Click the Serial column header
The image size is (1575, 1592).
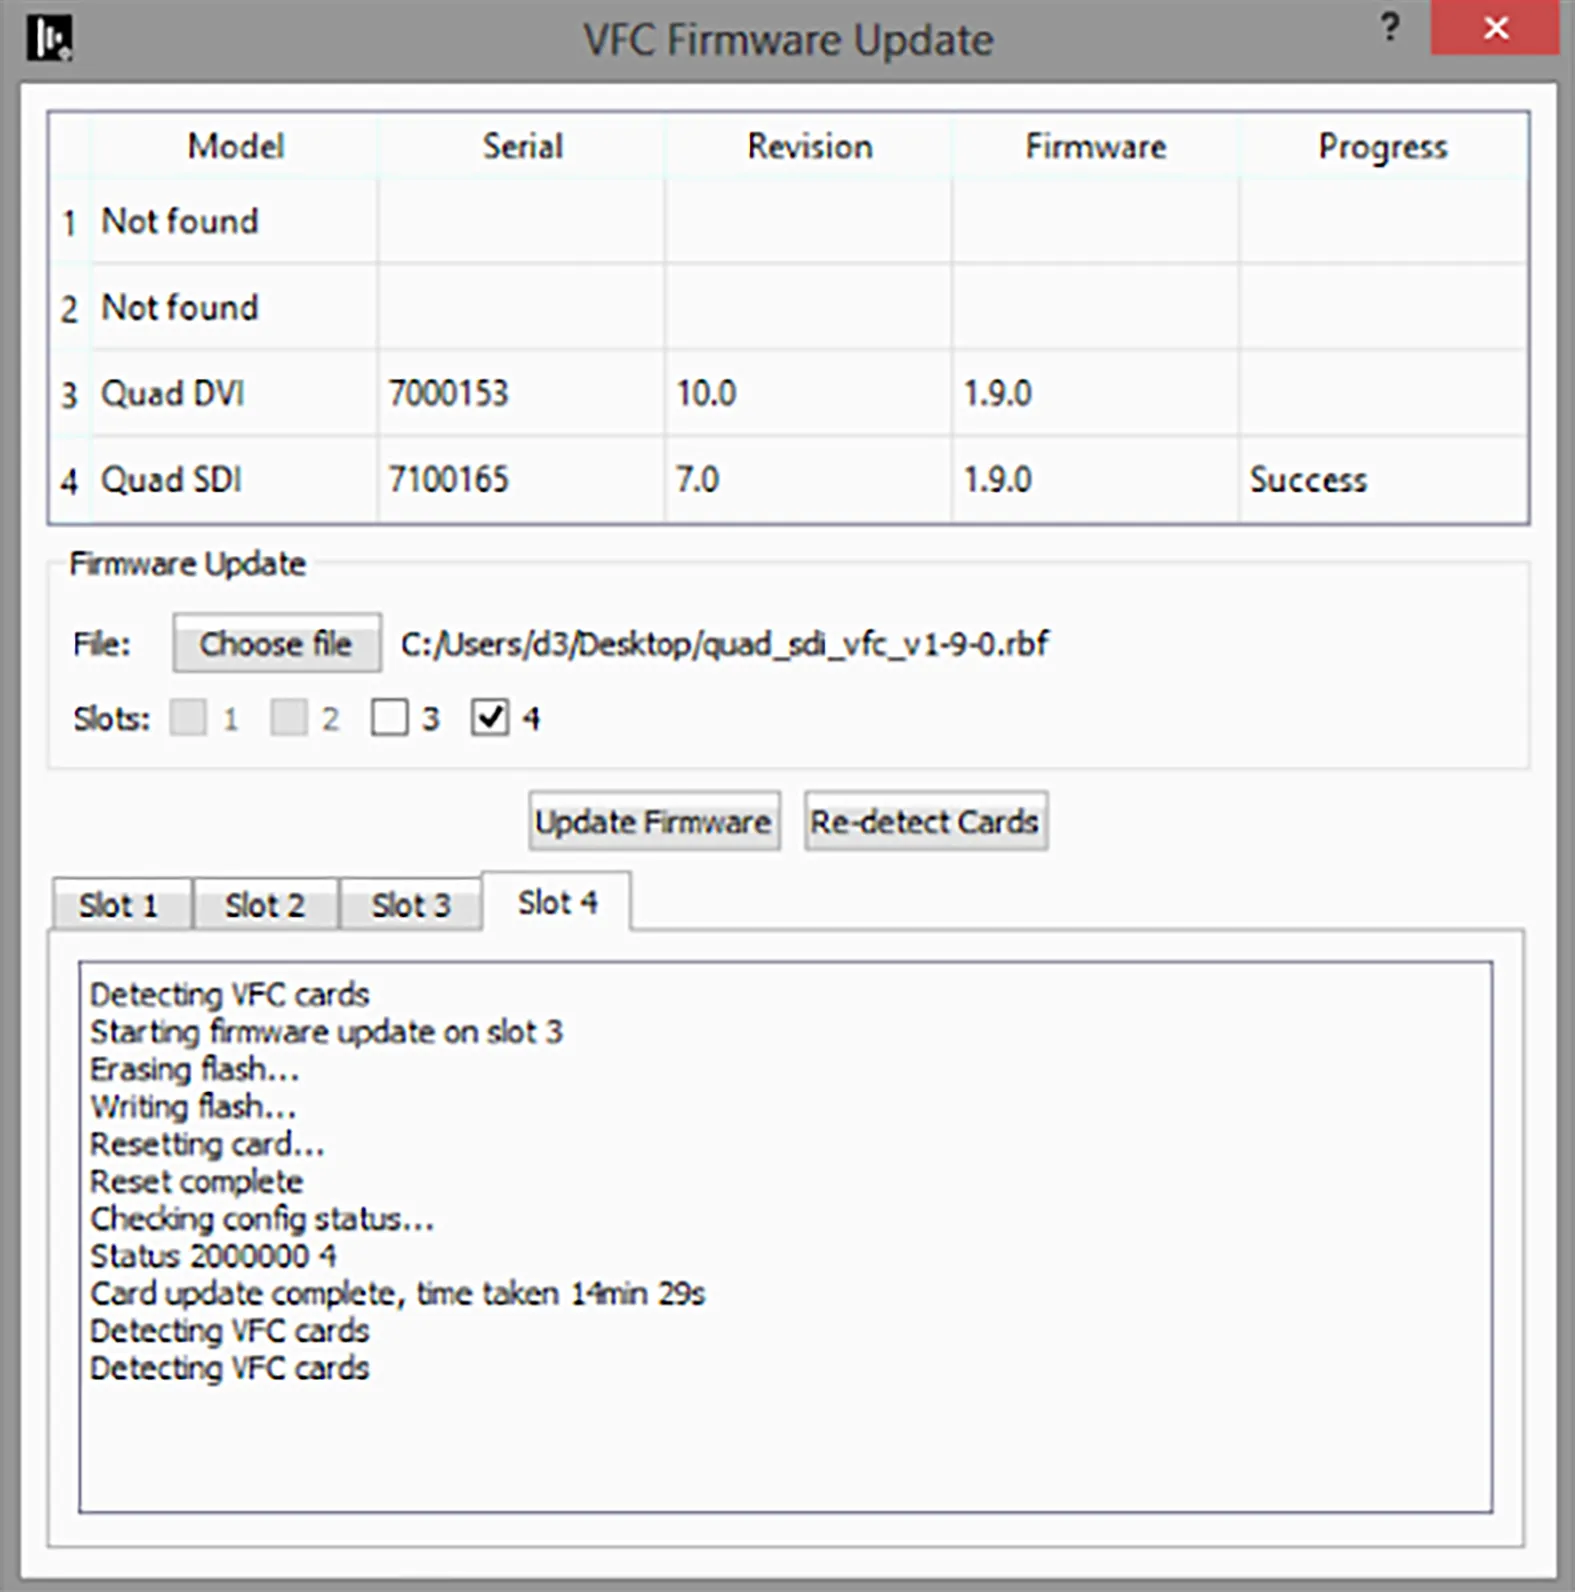[x=522, y=147]
